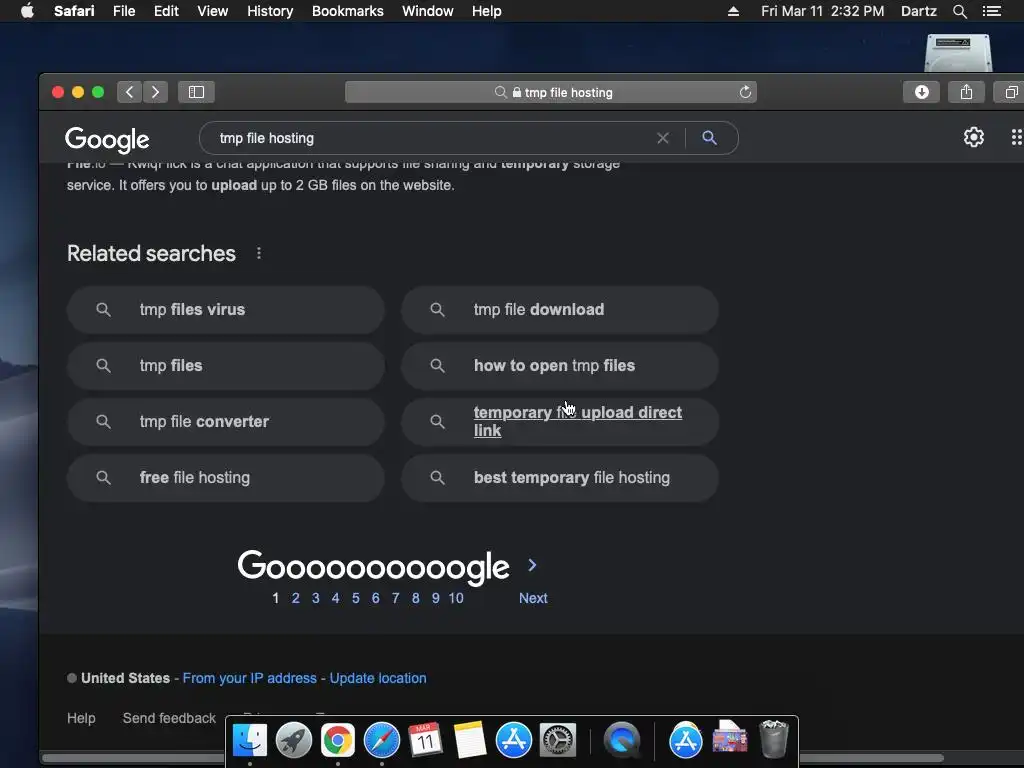Select related search 'tmp files'
The image size is (1024, 768).
[225, 366]
